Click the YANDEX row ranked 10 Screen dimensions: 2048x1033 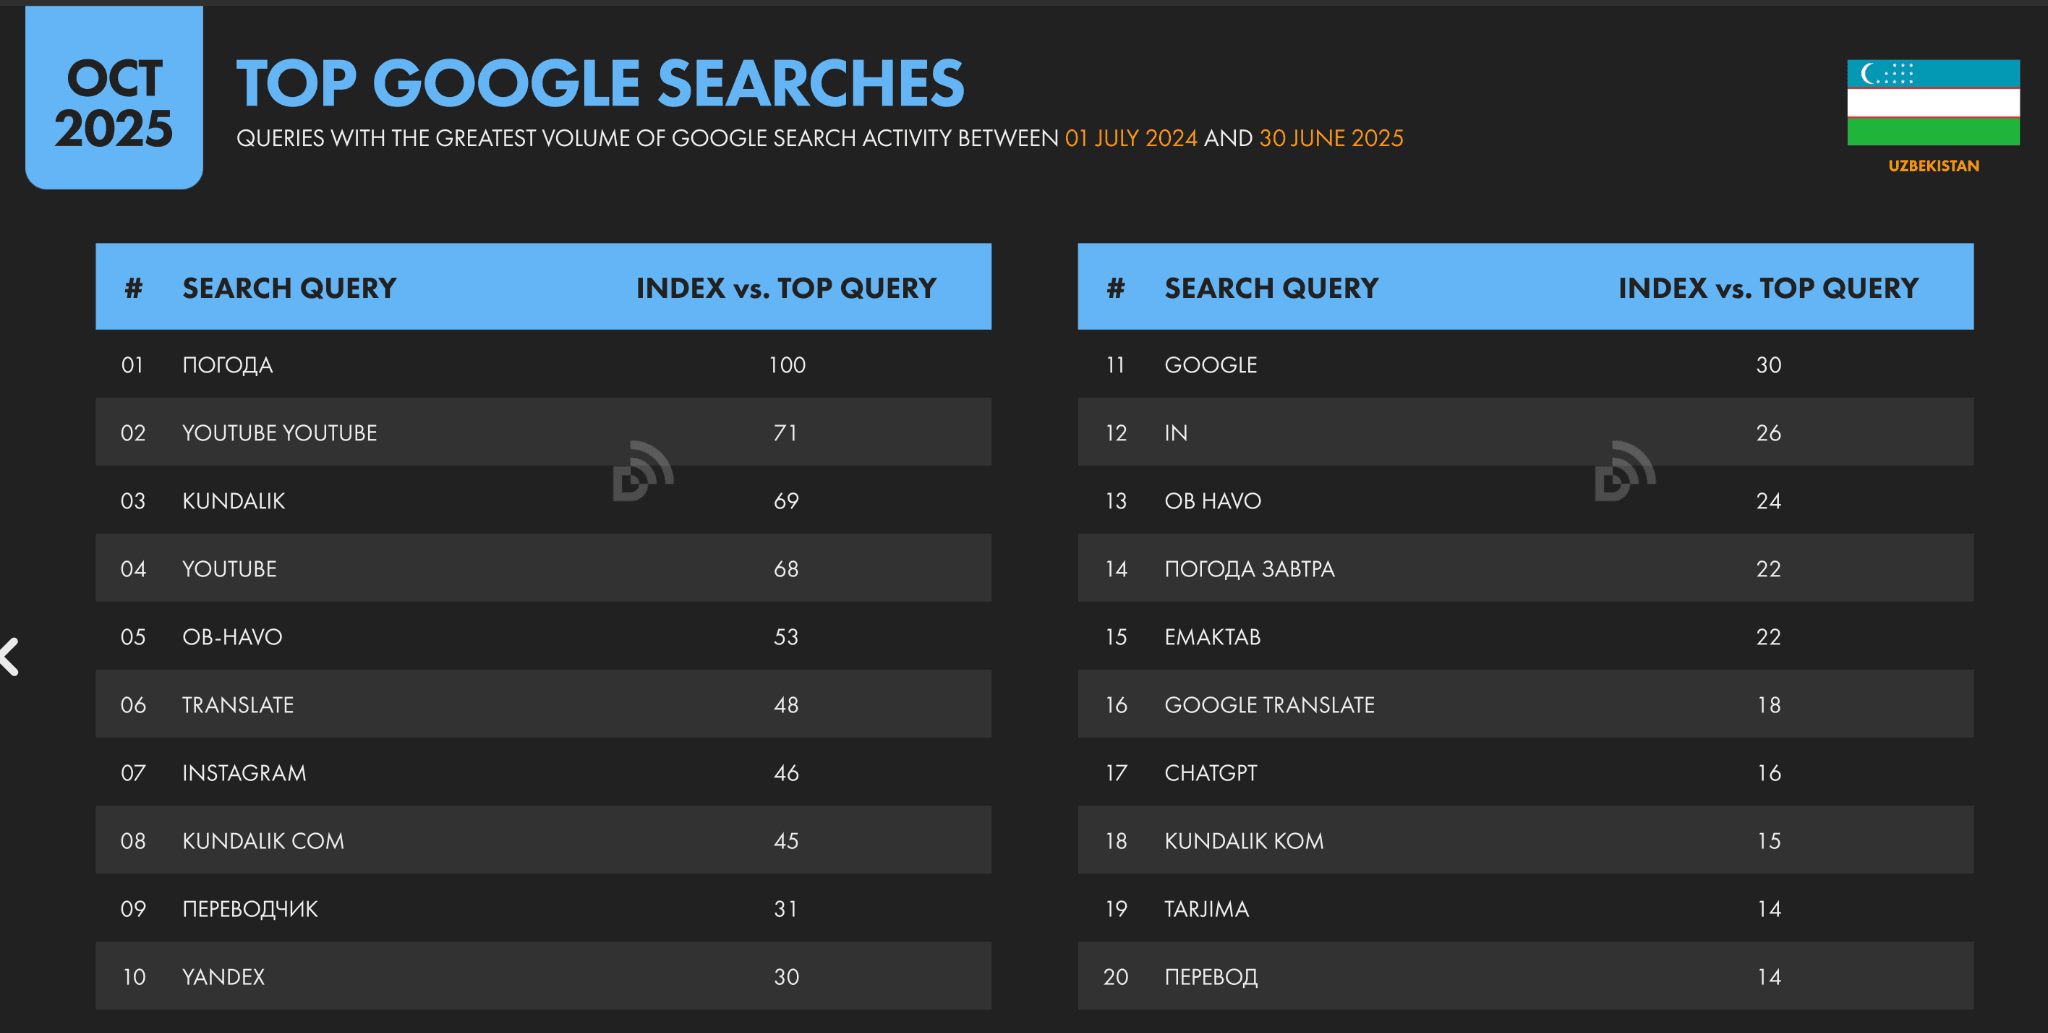coord(543,976)
